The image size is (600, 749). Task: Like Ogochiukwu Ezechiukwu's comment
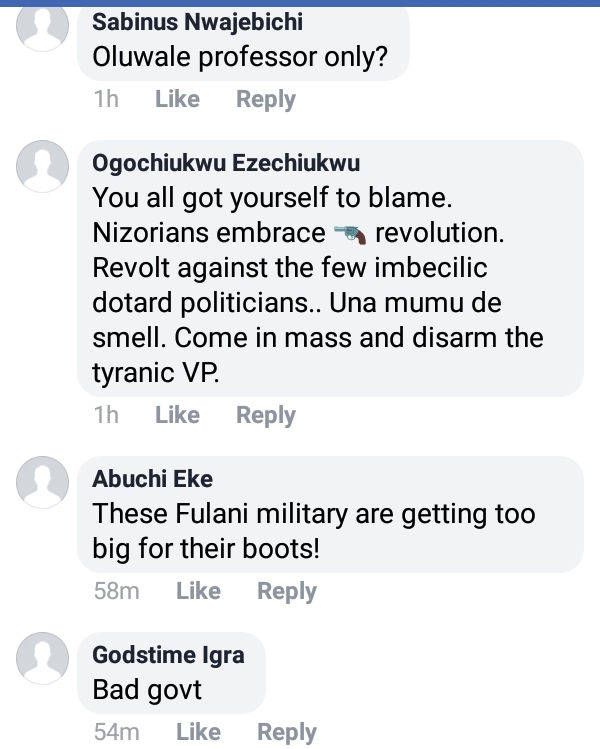[x=177, y=415]
